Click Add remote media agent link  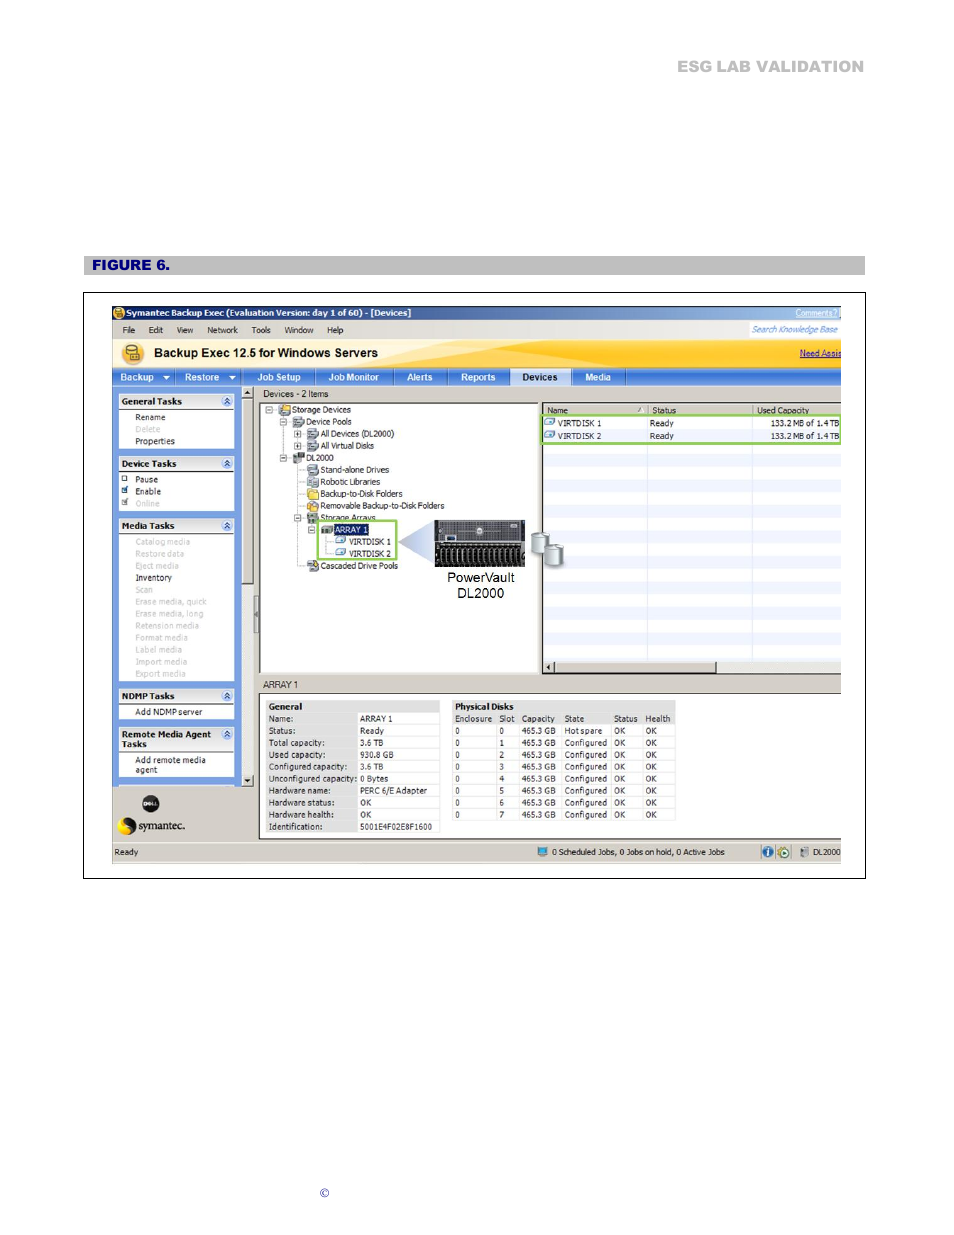(x=170, y=765)
